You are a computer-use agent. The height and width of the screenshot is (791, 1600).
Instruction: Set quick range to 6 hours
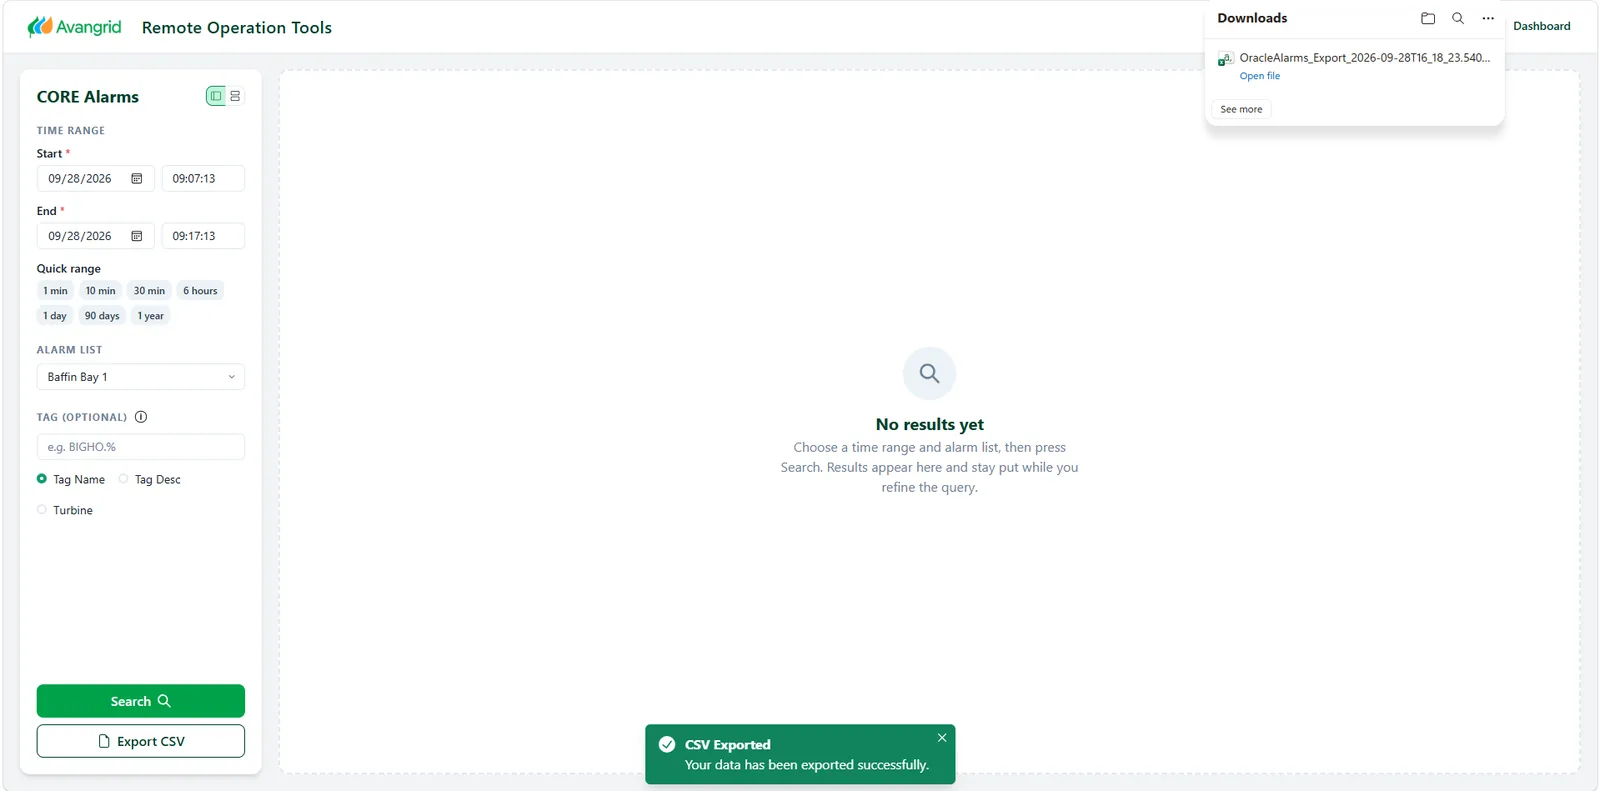tap(200, 291)
